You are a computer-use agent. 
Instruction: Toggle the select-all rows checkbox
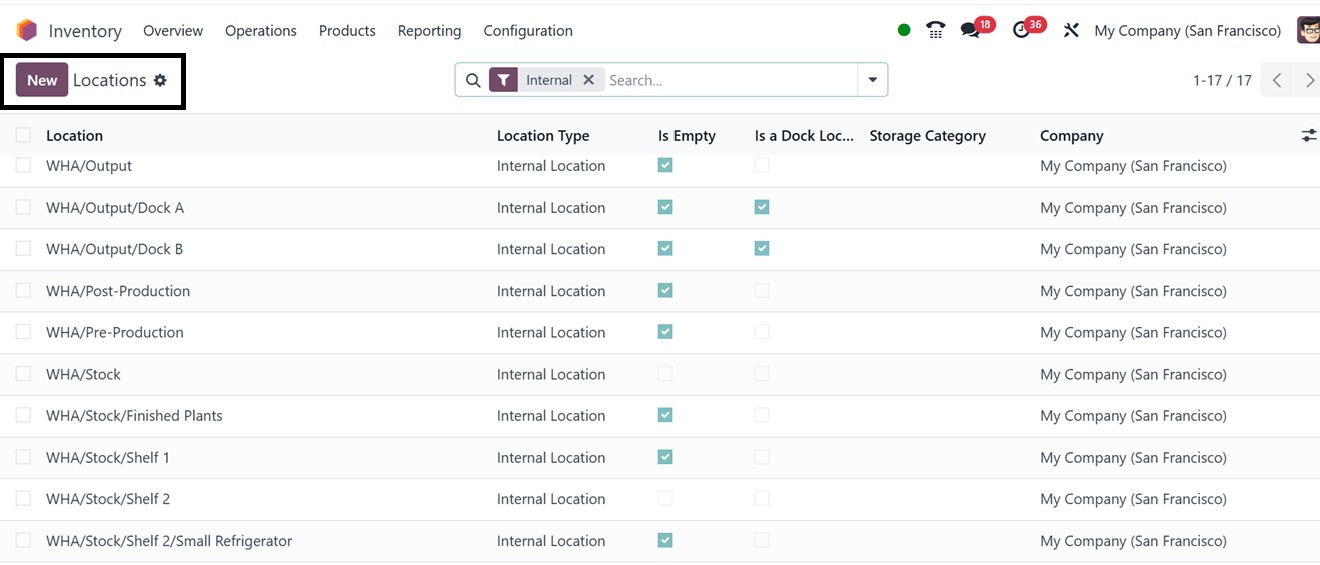click(23, 135)
